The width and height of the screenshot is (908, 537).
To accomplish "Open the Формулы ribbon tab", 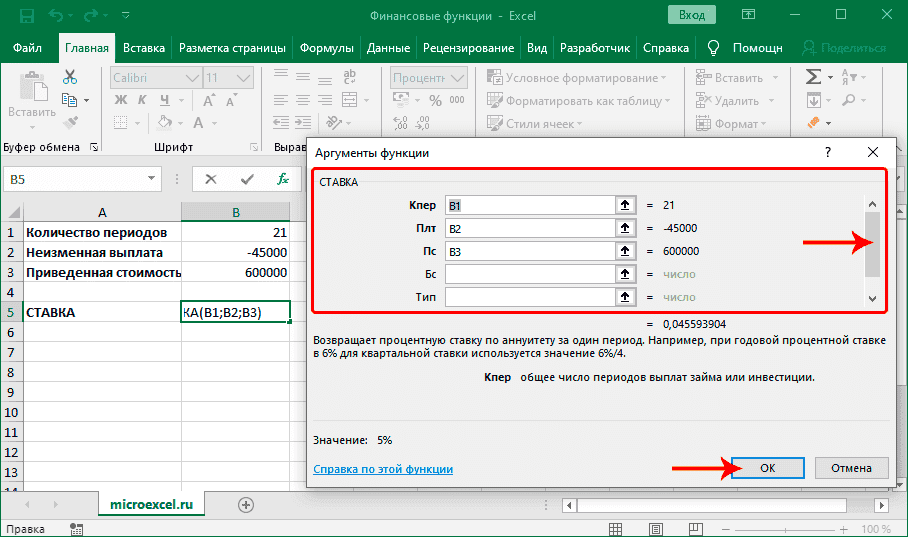I will point(326,48).
